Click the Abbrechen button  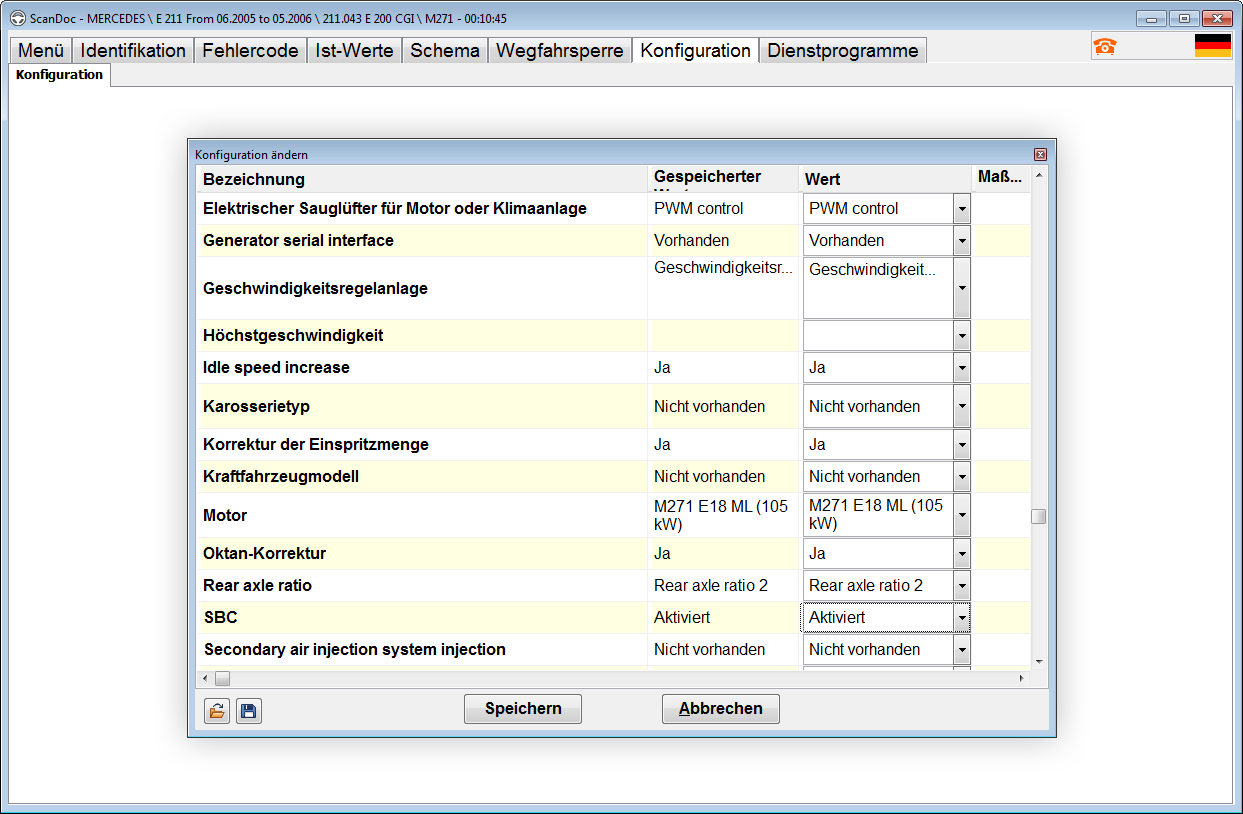720,709
